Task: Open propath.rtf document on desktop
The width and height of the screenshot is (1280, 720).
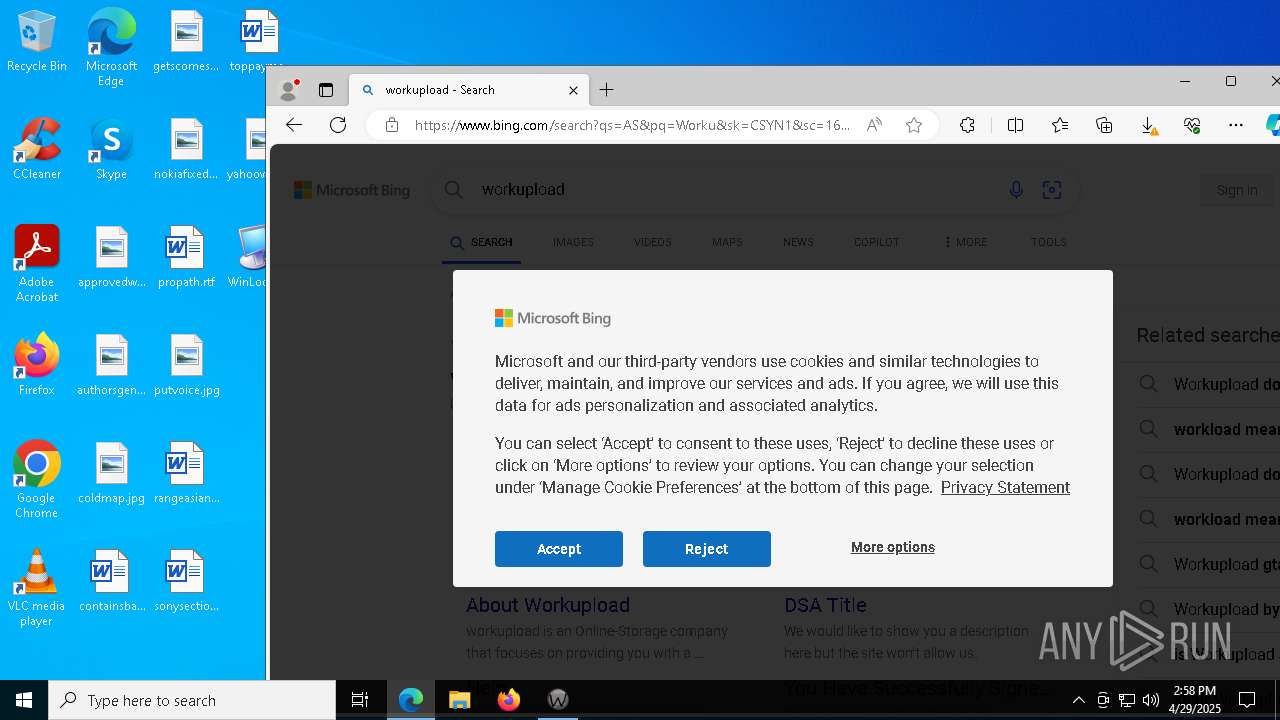Action: pos(186,258)
